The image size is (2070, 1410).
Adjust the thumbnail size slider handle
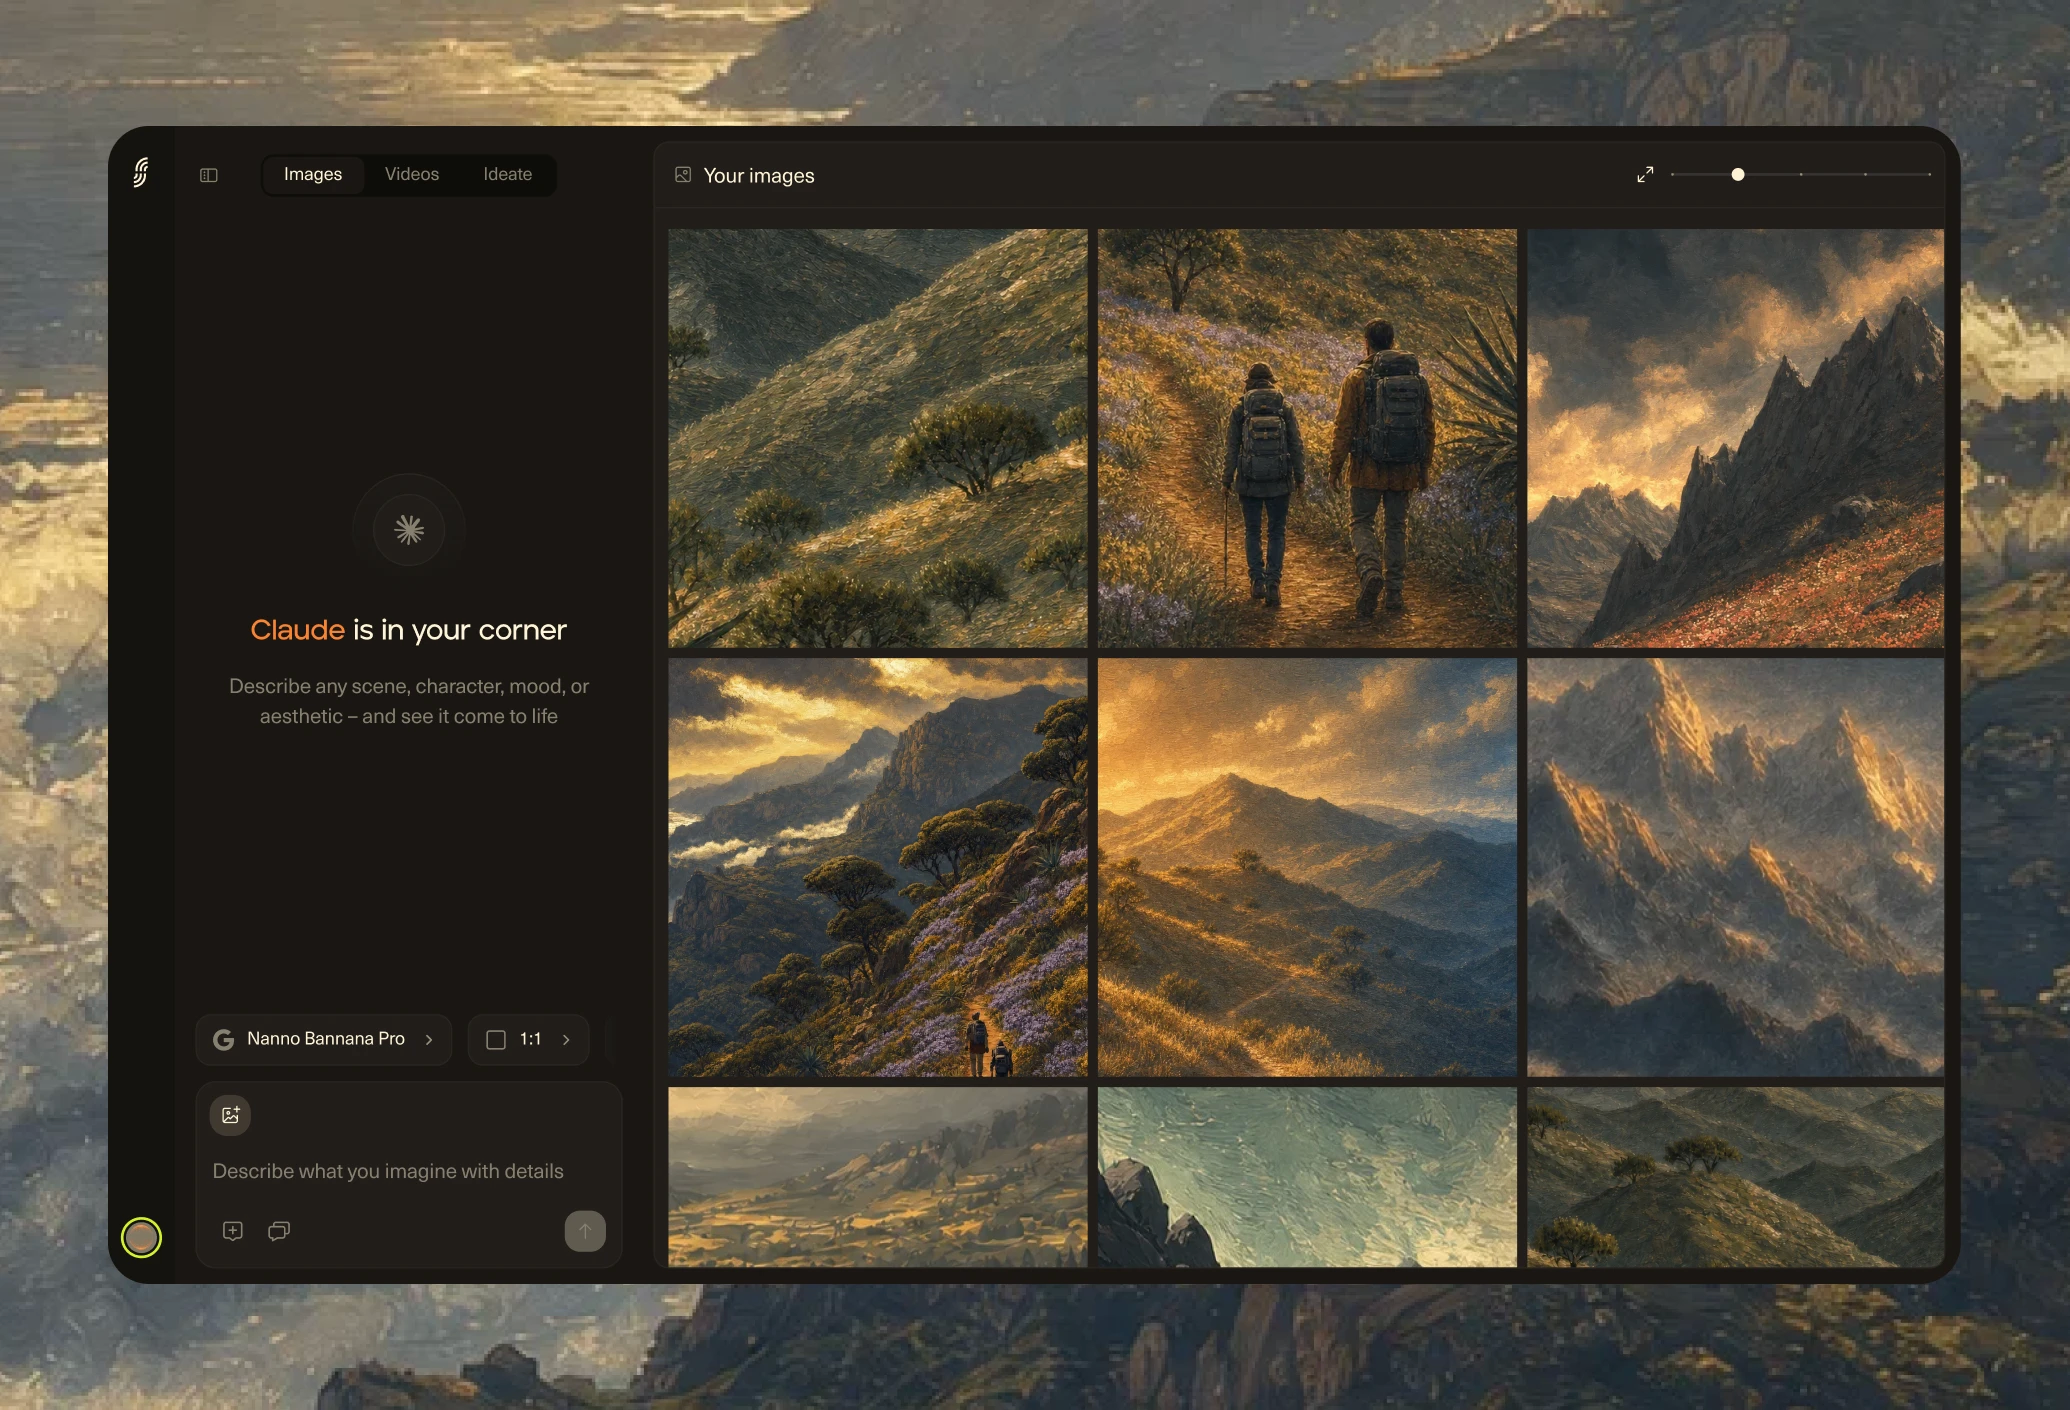[x=1738, y=174]
